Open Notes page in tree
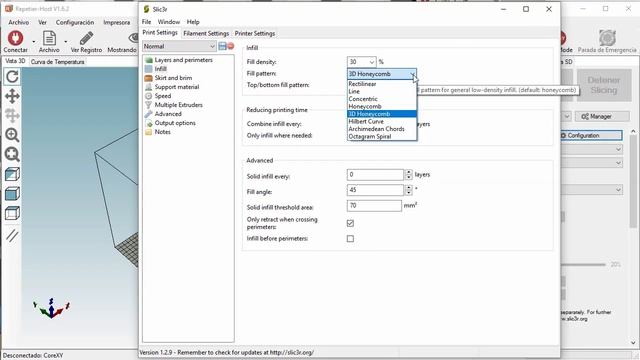640x360 pixels. point(162,132)
